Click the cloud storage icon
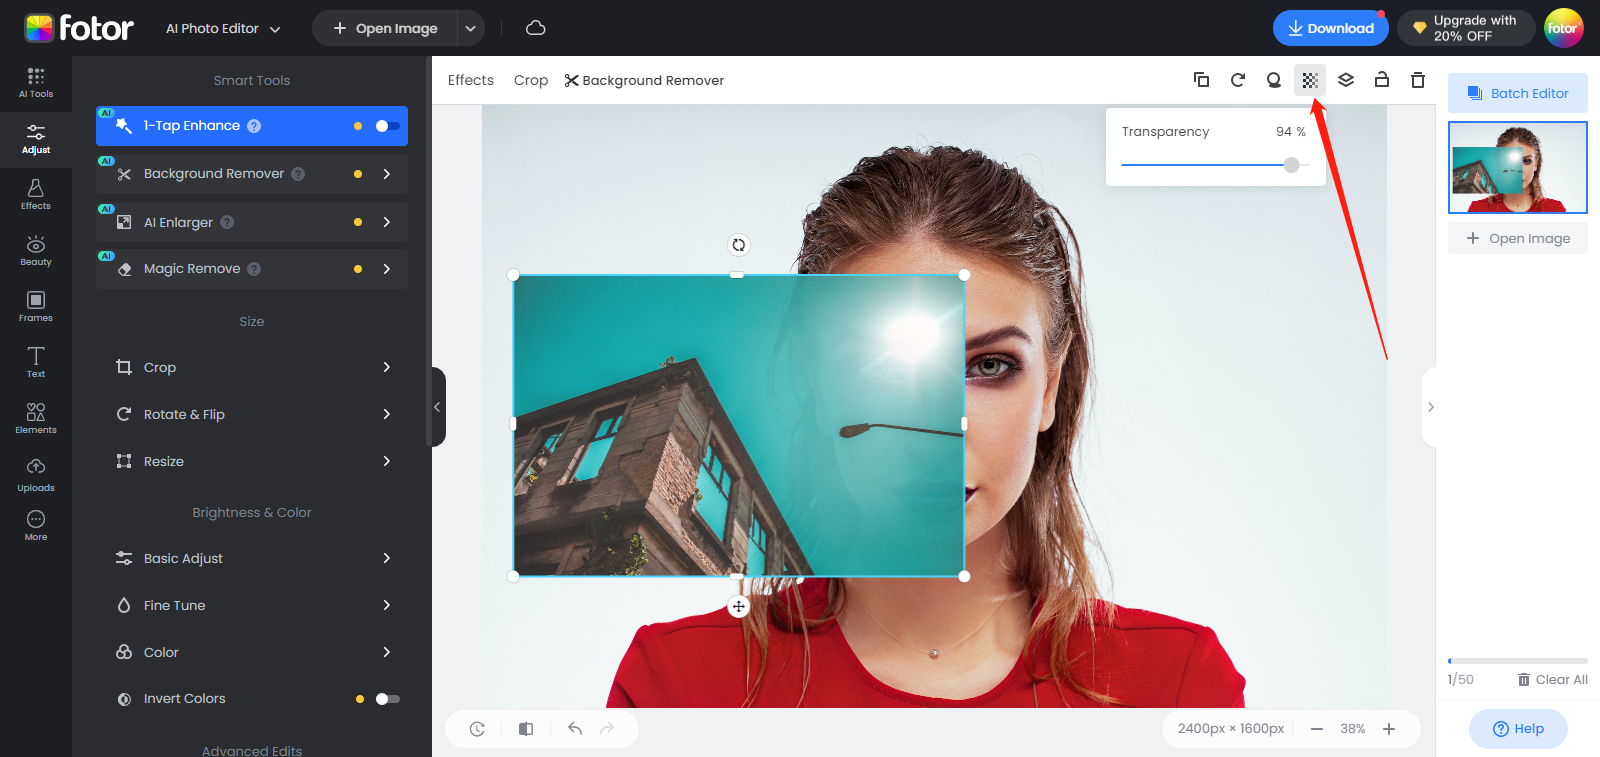Viewport: 1600px width, 757px height. coord(536,28)
